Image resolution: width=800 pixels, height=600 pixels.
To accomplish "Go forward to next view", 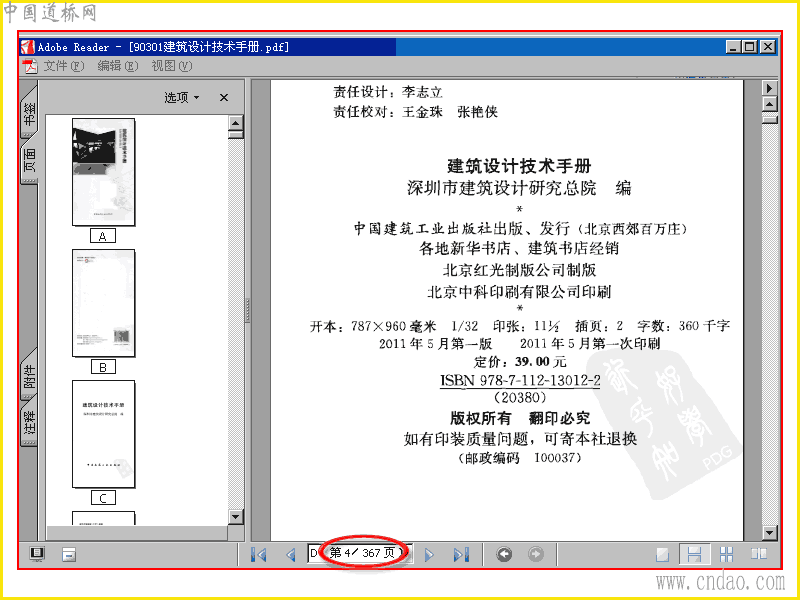I will (536, 554).
